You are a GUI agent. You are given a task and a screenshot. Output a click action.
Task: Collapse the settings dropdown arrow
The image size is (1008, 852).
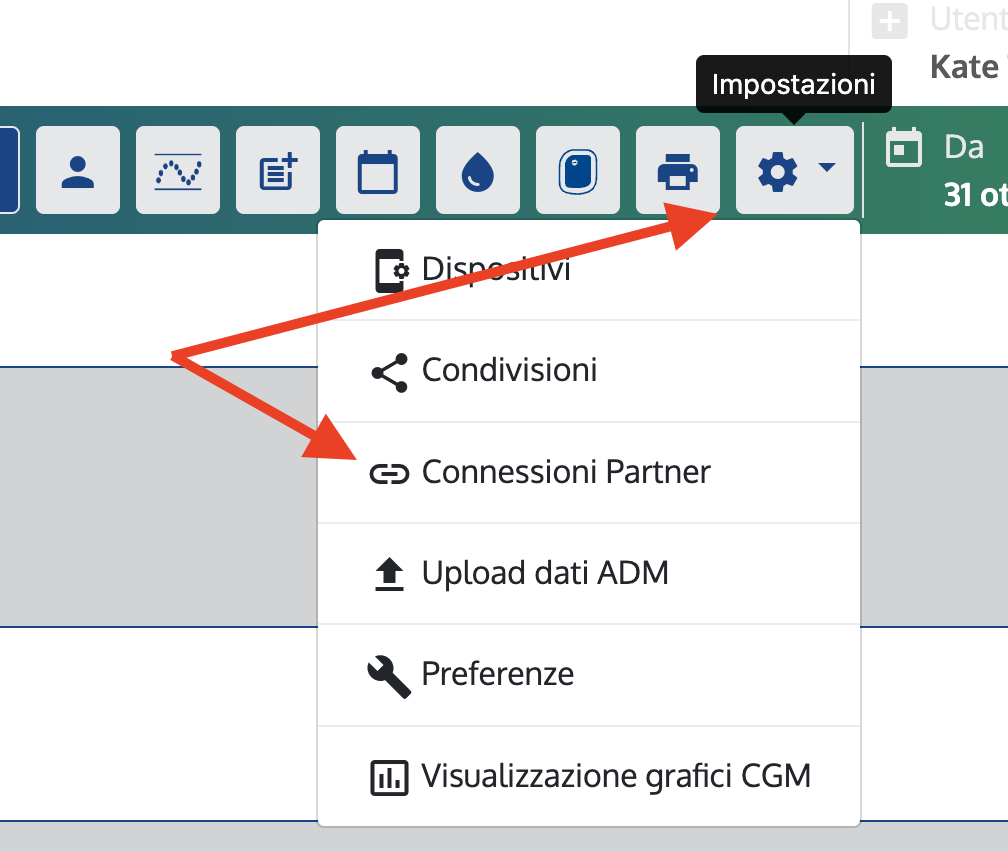[827, 168]
